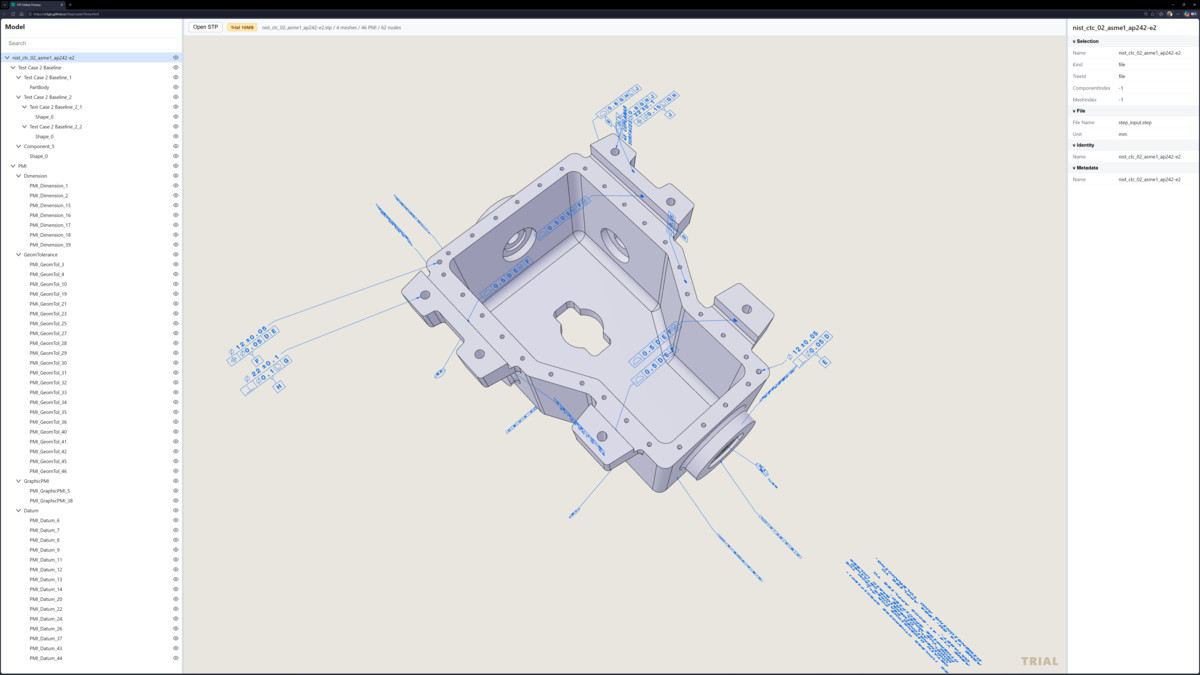Hide PMI_Datum_6 using its eye icon
The width and height of the screenshot is (1200, 675).
pyautogui.click(x=176, y=520)
